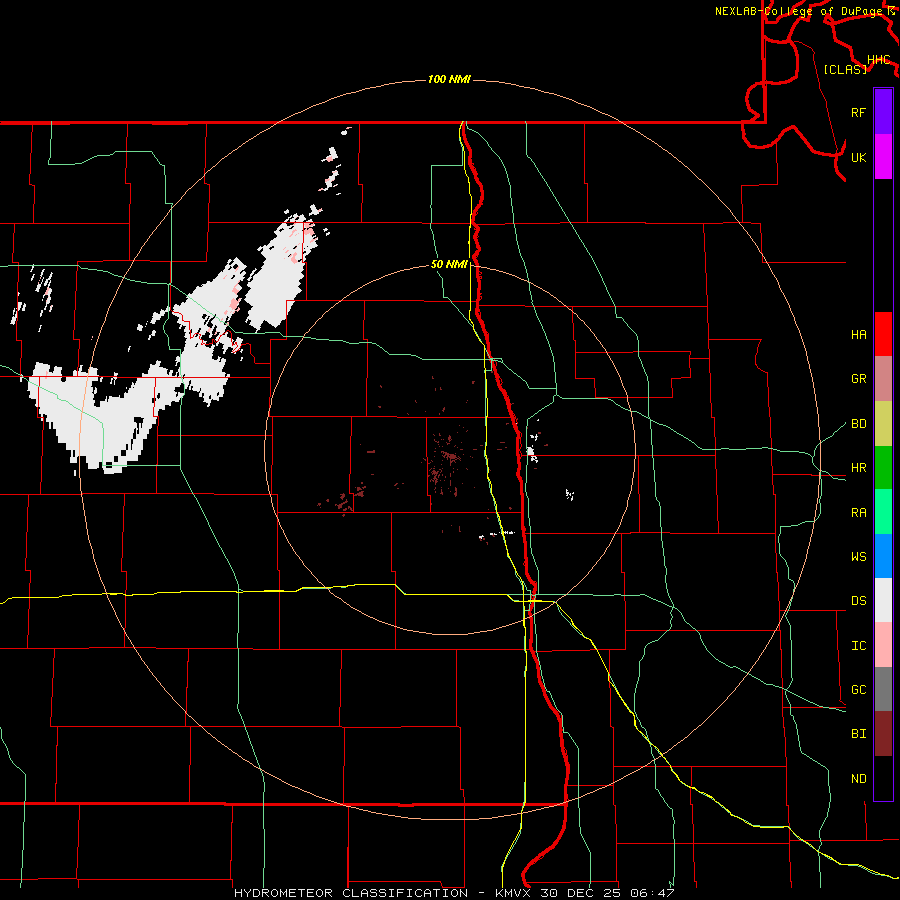Screen dimensions: 900x900
Task: Click the NEXLAB-College of DuPage credit text
Action: click(800, 11)
